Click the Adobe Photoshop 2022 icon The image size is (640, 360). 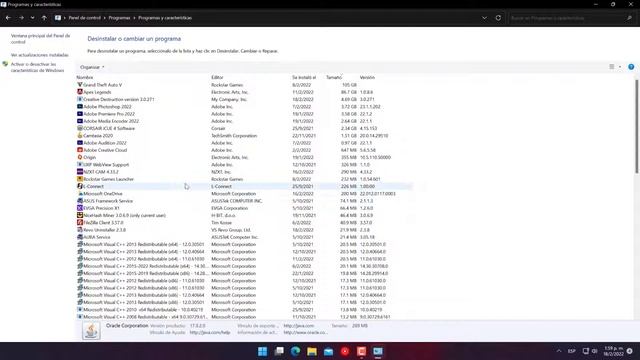tap(80, 107)
